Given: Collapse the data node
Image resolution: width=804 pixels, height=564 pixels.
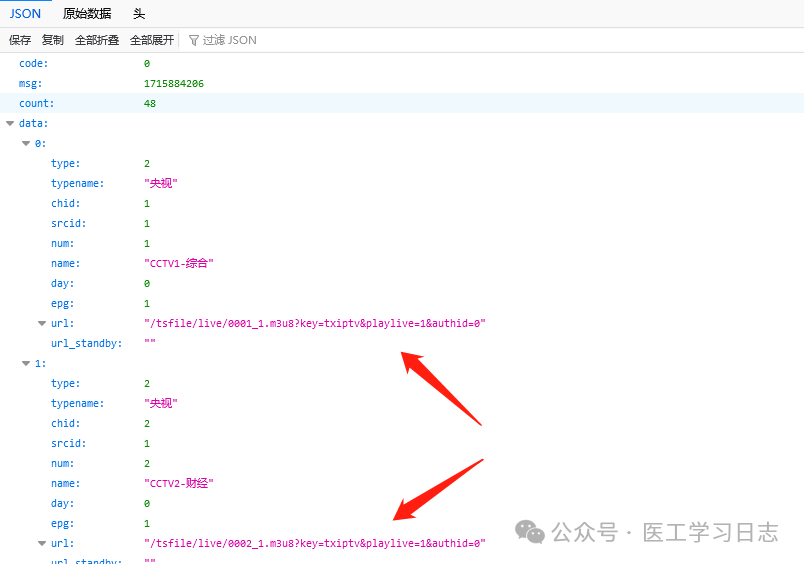Looking at the screenshot, I should tap(10, 123).
